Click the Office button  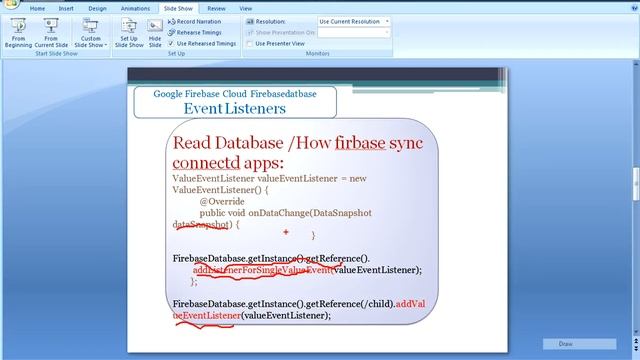tap(11, 4)
